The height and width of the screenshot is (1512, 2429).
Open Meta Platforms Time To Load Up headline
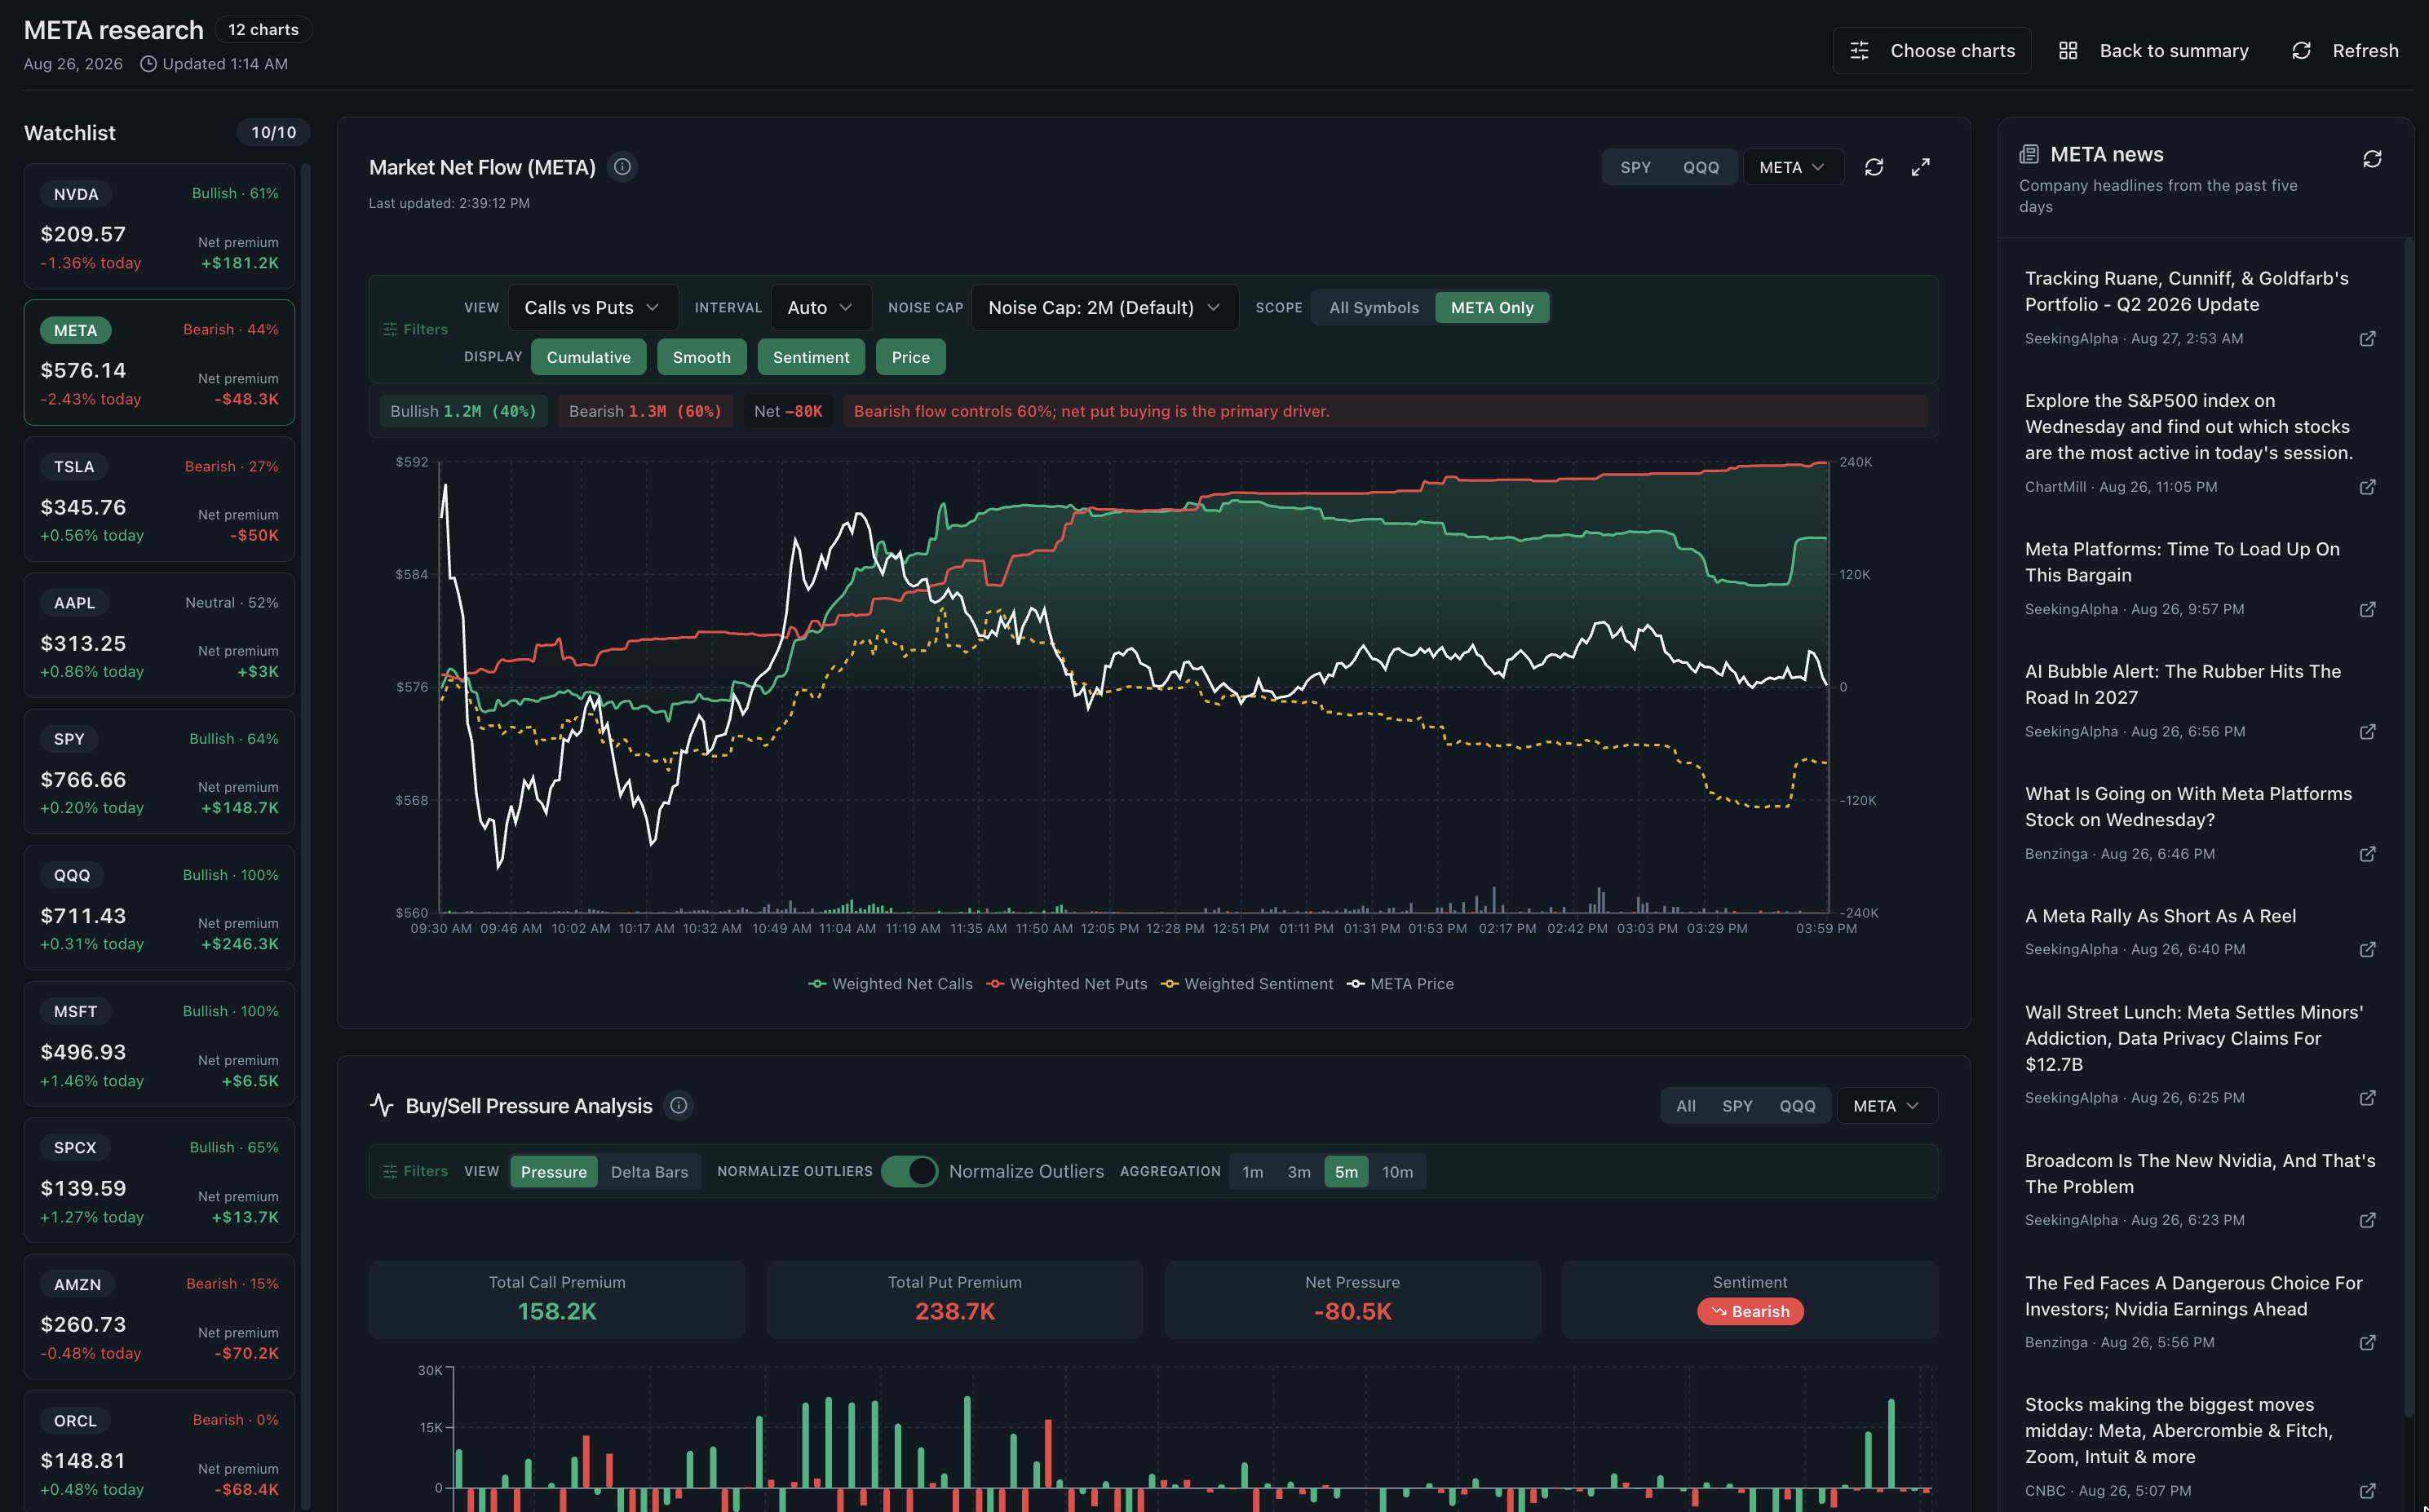tap(2182, 562)
